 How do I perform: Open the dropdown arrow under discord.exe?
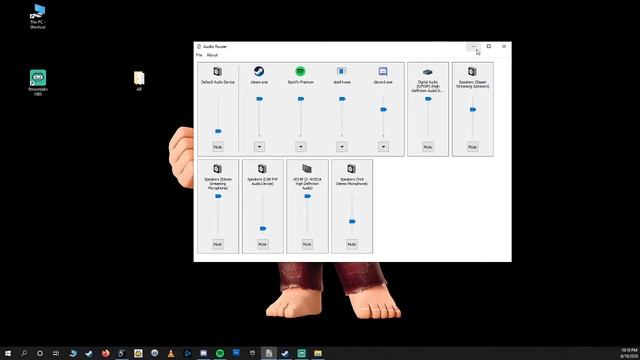pyautogui.click(x=383, y=147)
